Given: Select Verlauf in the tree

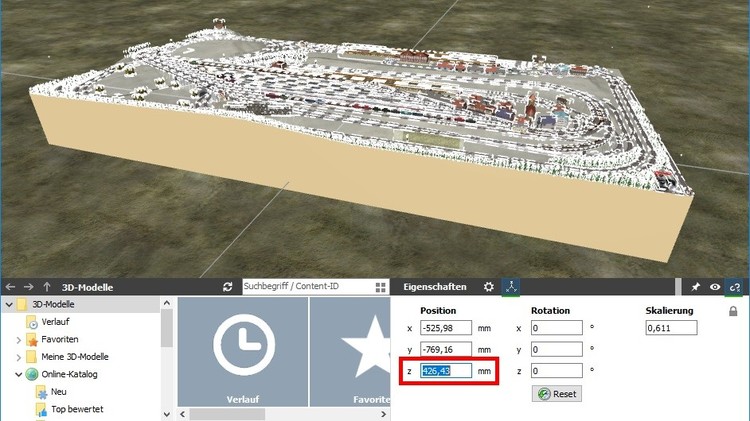Looking at the screenshot, I should pyautogui.click(x=55, y=322).
